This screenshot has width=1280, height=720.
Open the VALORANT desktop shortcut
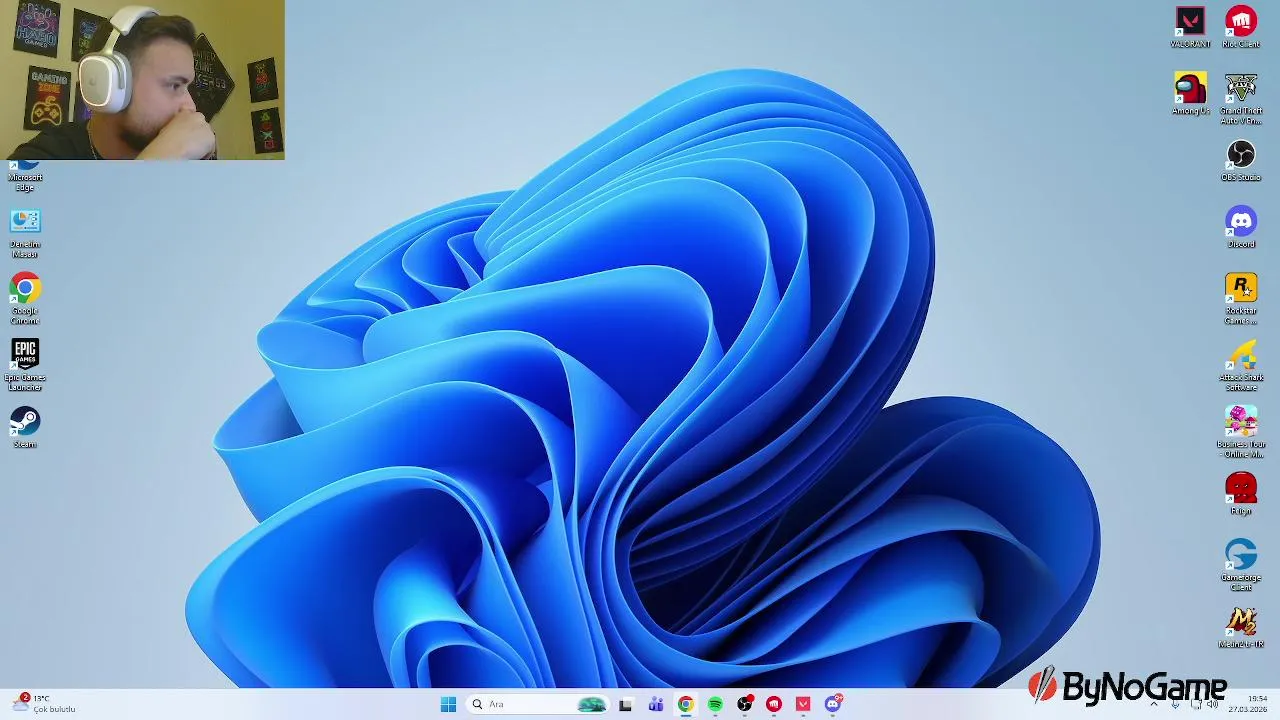point(1190,28)
